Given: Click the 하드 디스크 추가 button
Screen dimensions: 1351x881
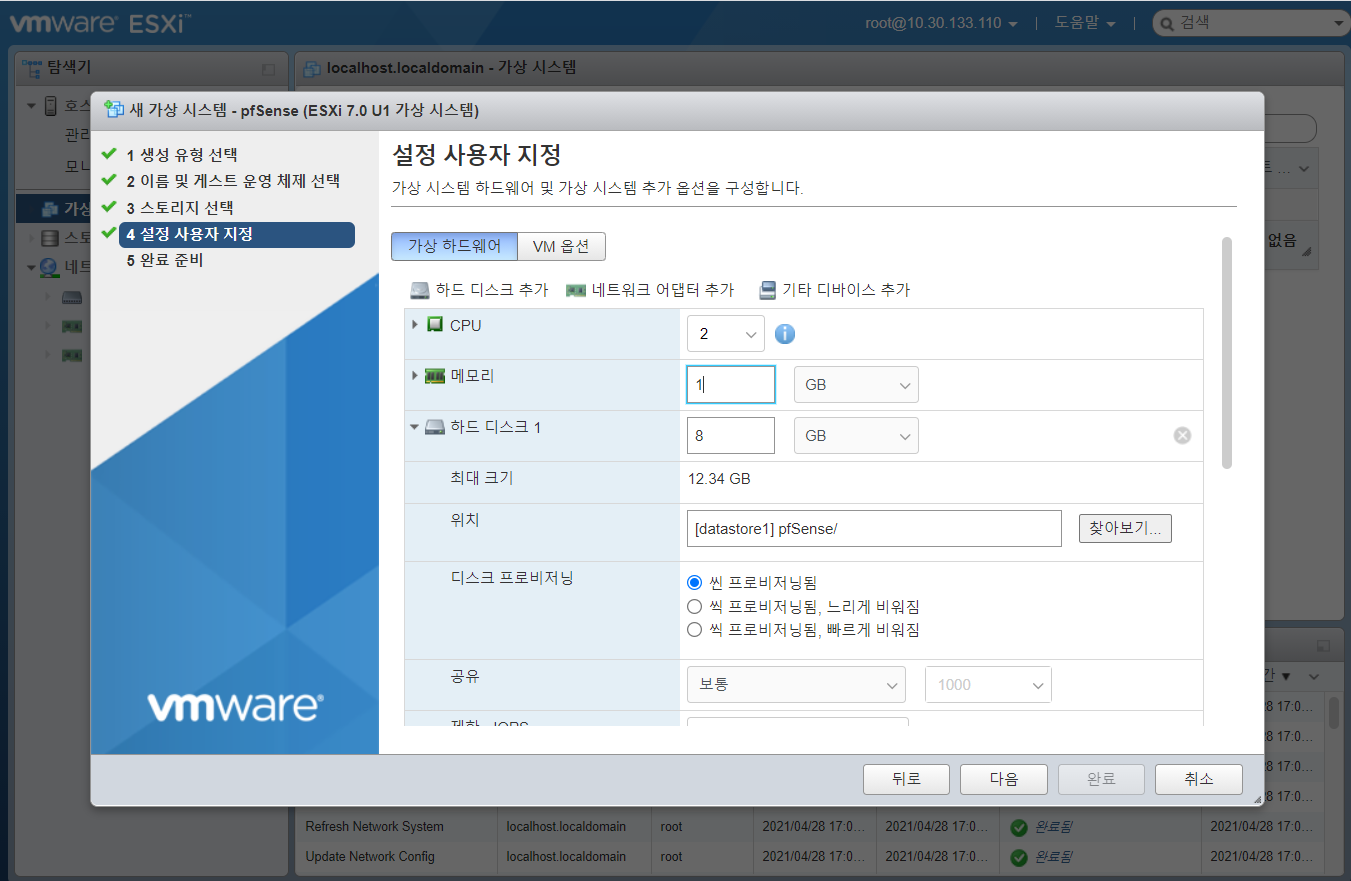Looking at the screenshot, I should pyautogui.click(x=479, y=290).
